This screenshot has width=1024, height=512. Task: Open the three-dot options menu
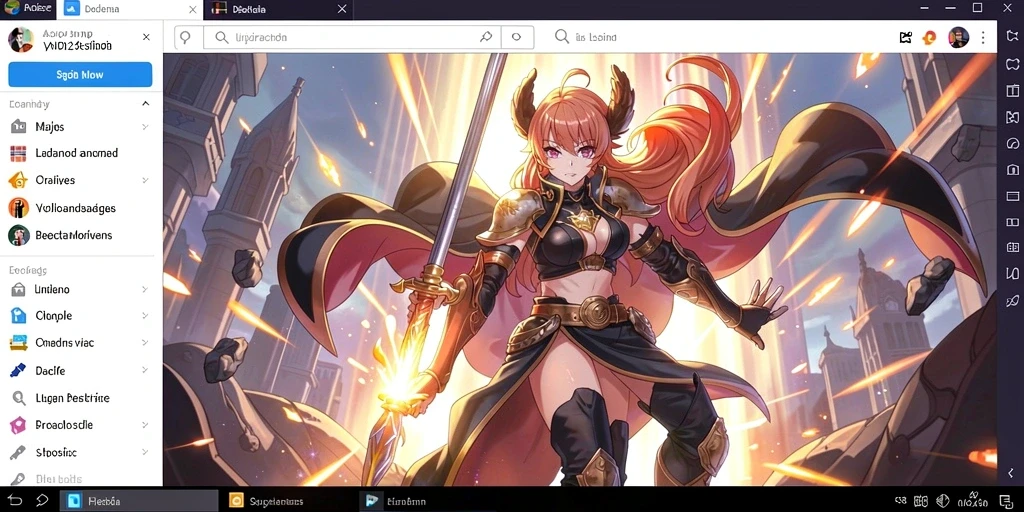coord(983,37)
